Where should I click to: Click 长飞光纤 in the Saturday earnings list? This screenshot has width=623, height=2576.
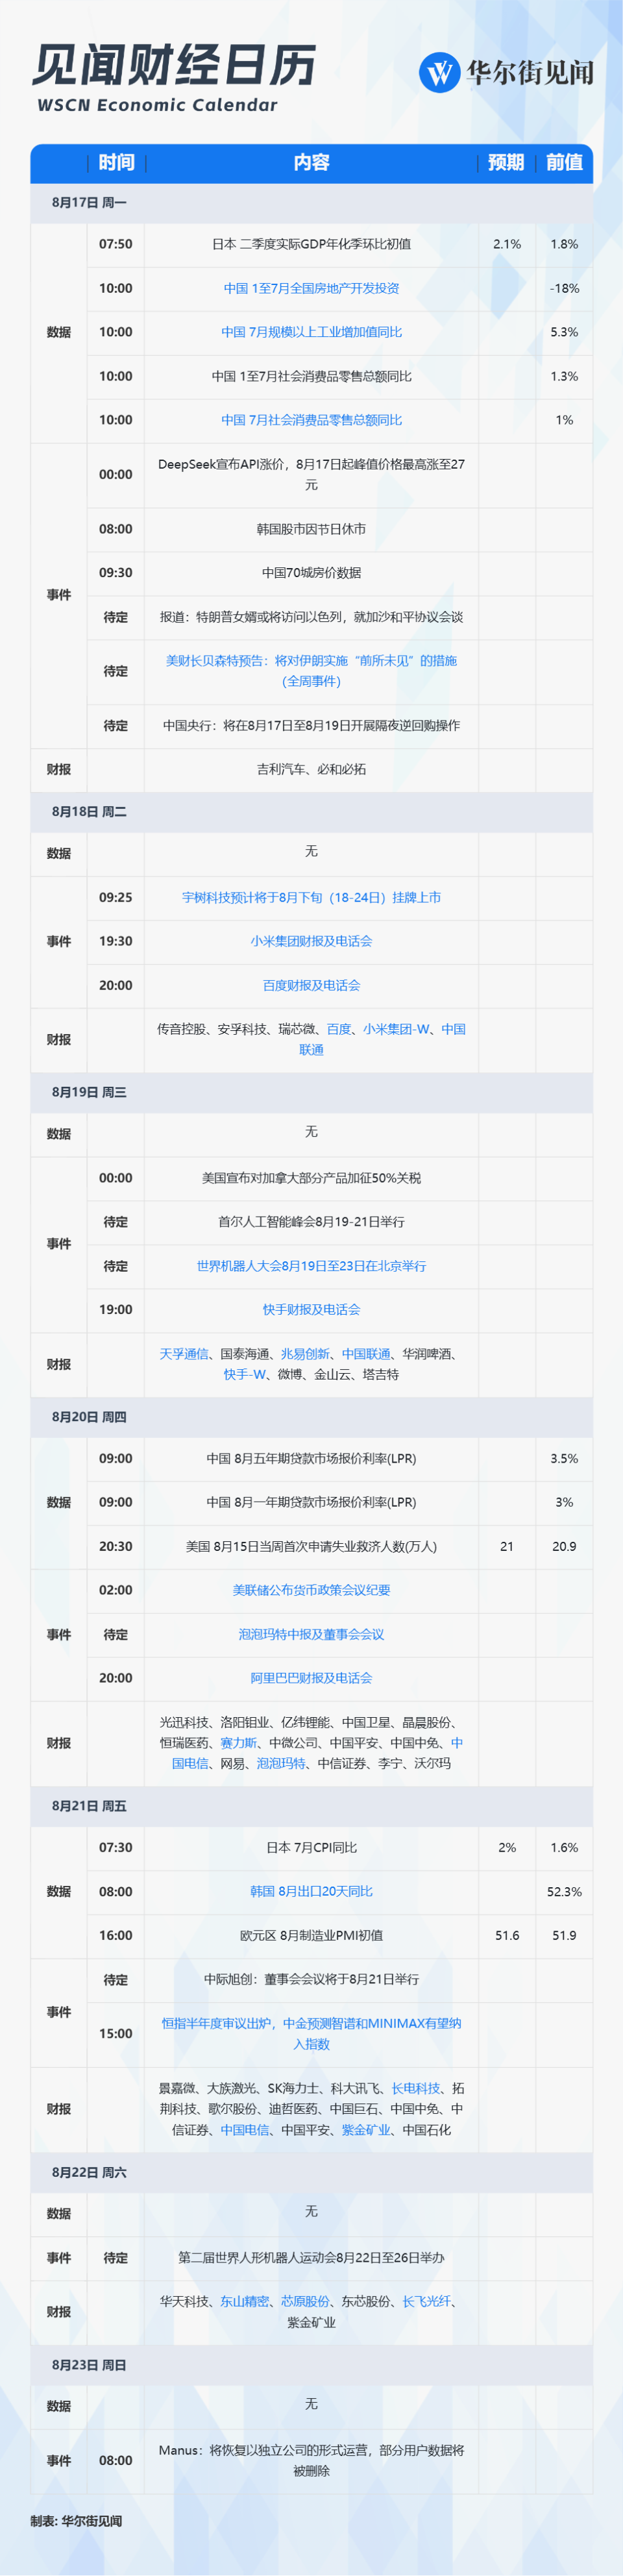pos(427,2302)
